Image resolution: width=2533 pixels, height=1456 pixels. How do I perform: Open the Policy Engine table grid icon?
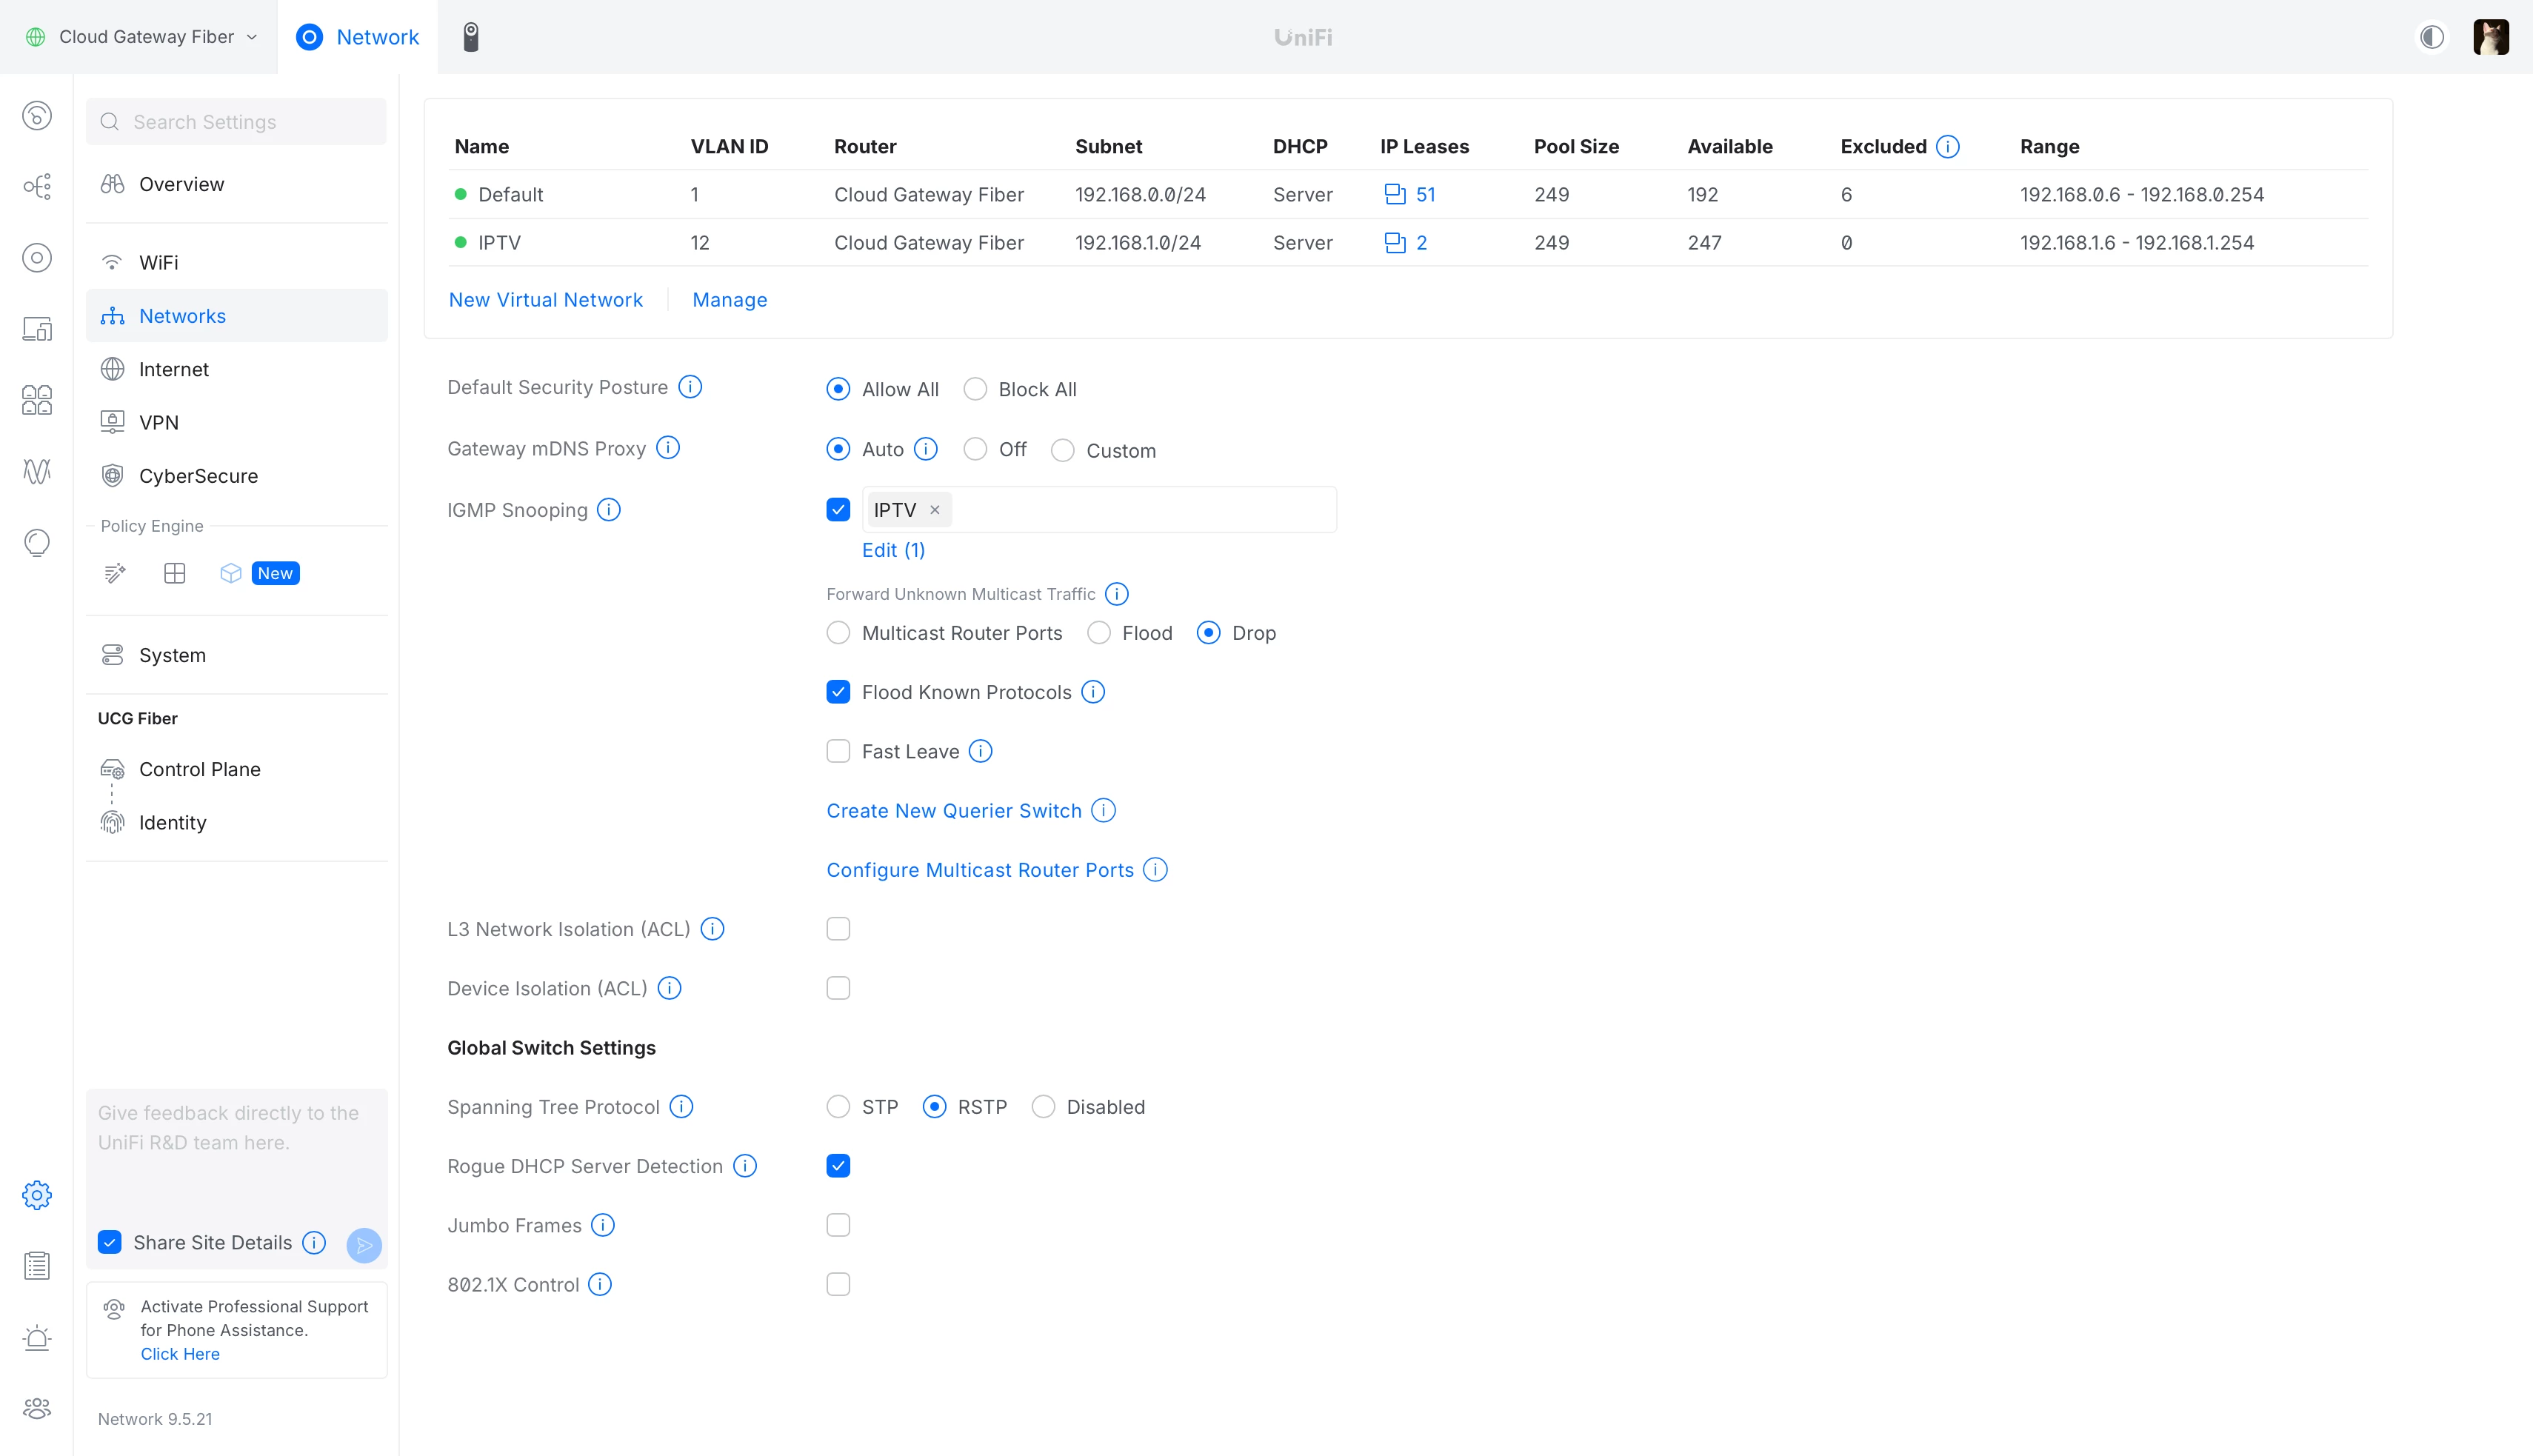point(174,573)
